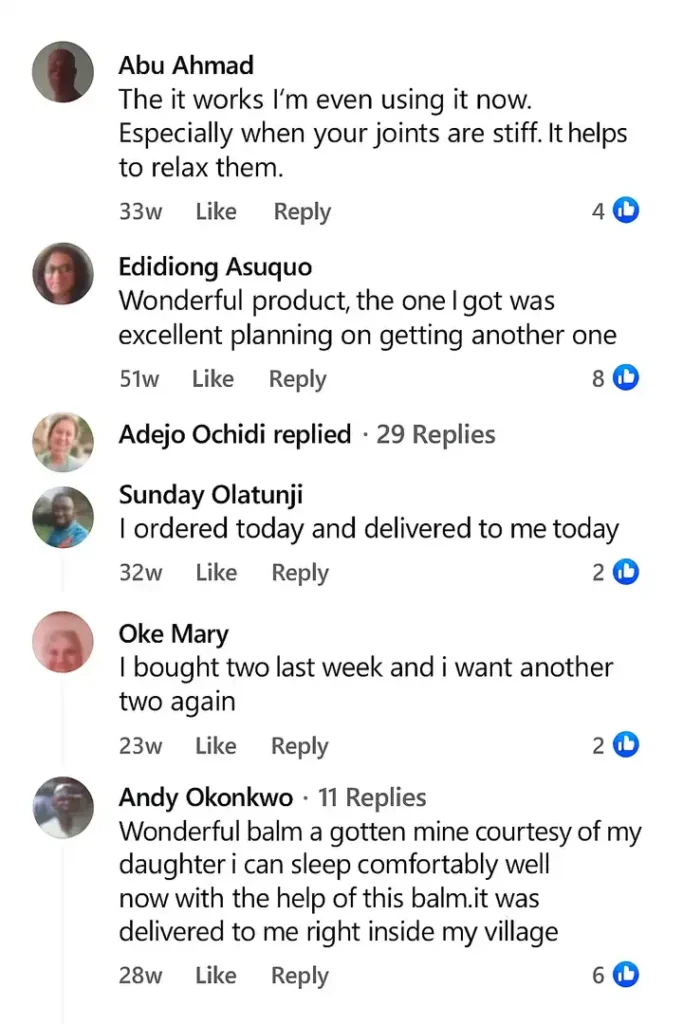
Task: Click the 33w timestamp on Abu Ahmad's comment
Action: point(140,212)
